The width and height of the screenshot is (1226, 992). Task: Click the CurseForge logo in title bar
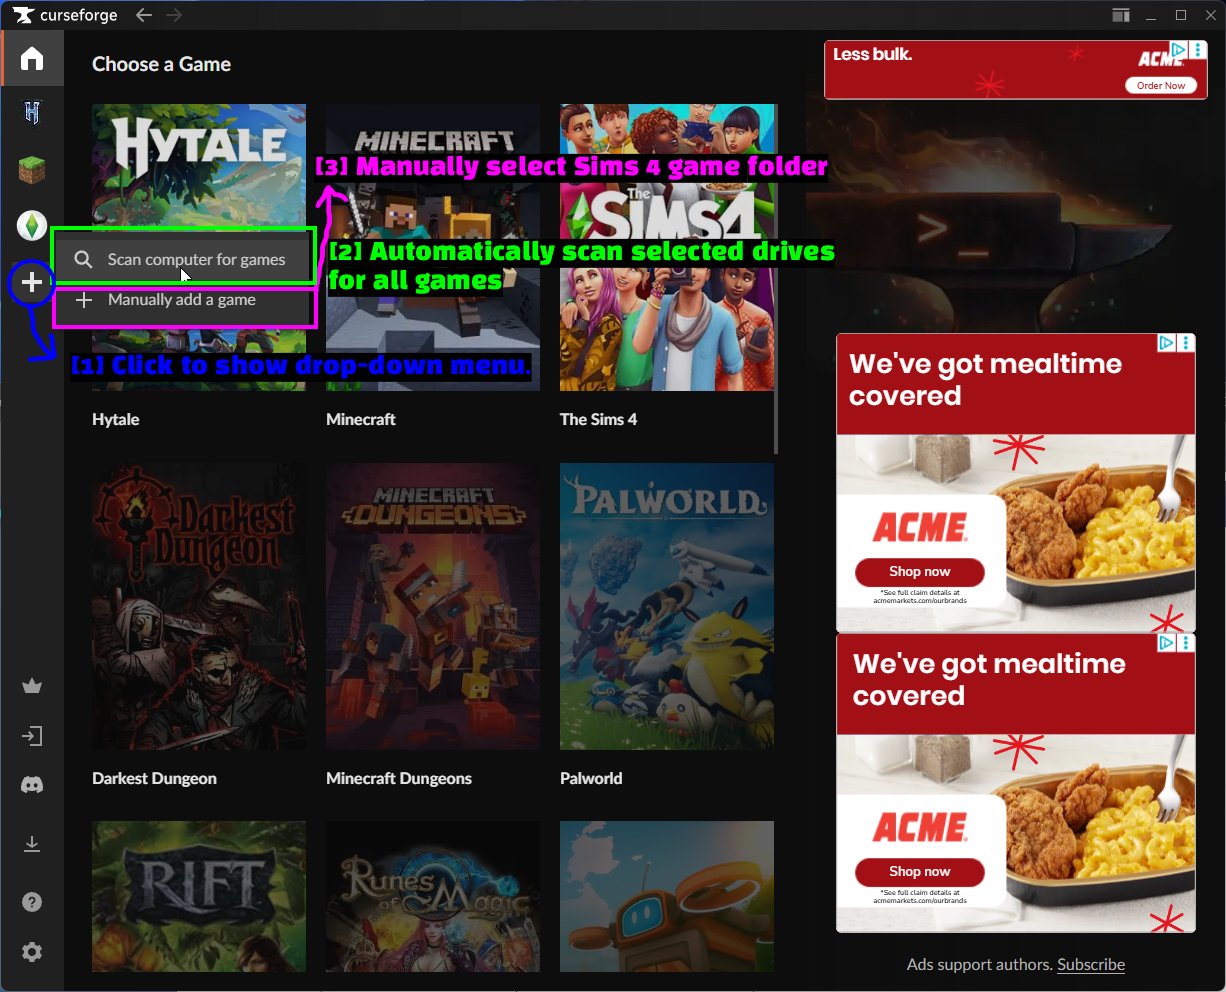pos(65,15)
